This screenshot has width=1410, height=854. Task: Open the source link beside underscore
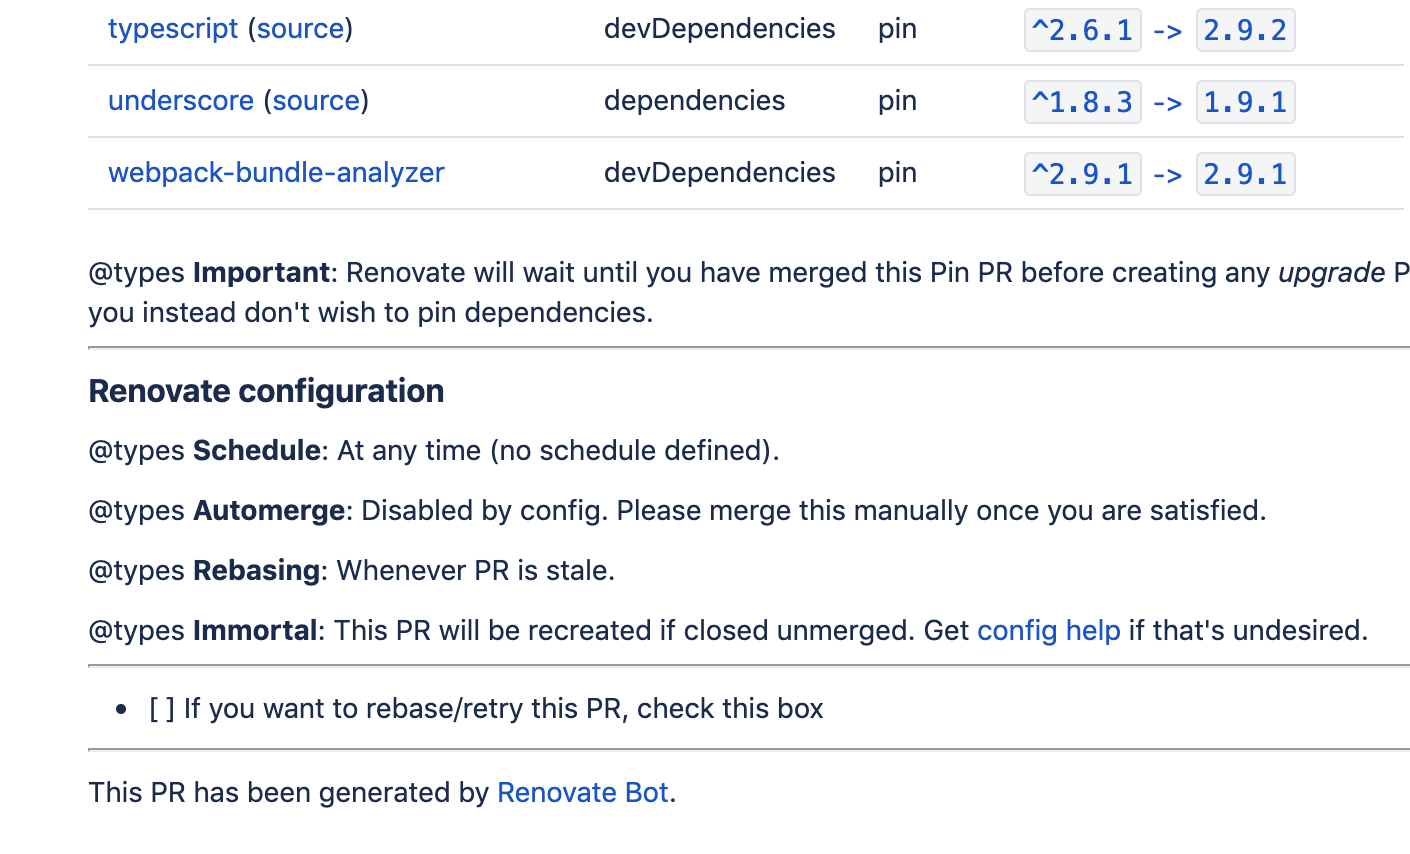(x=316, y=101)
